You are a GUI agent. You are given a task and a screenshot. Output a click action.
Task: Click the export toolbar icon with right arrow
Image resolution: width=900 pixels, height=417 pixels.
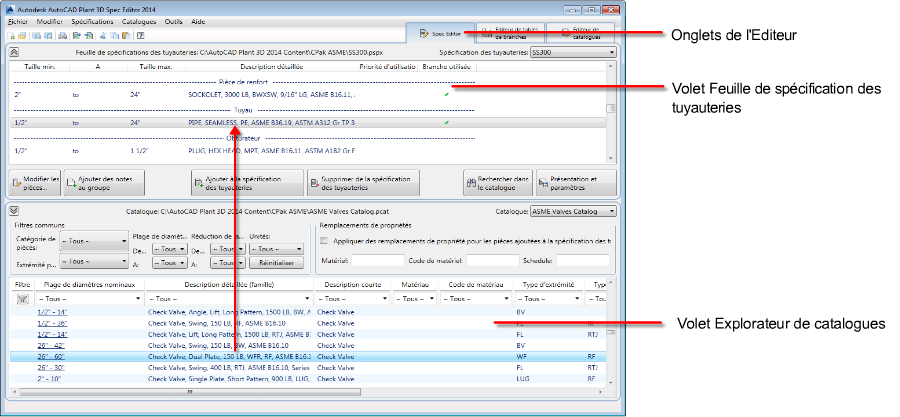(x=76, y=36)
